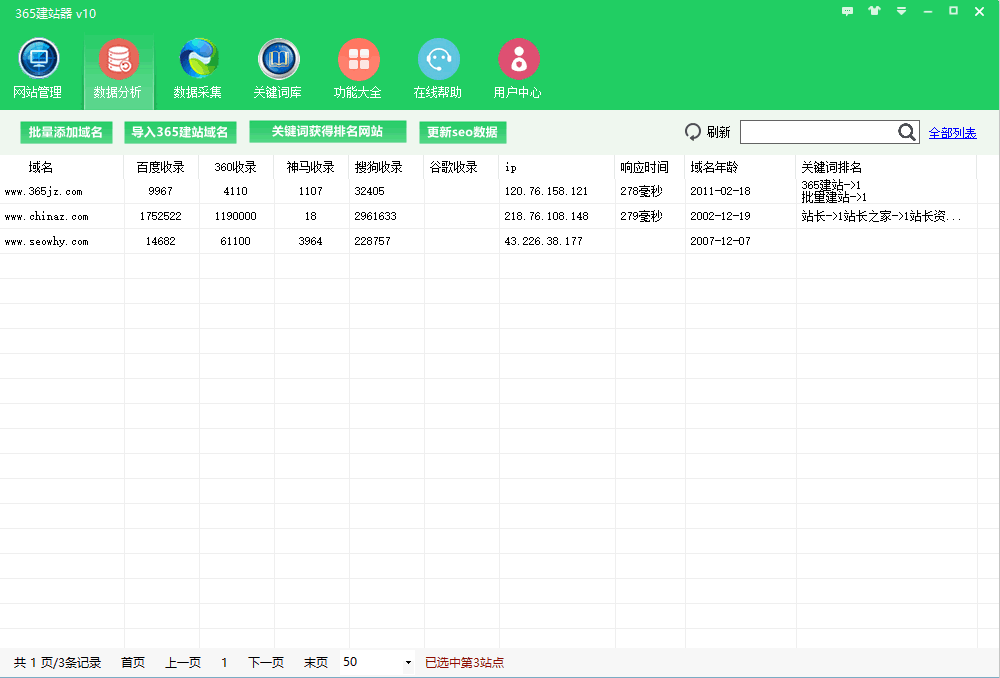
Task: Open the page size dropdown showing 50
Action: tap(378, 662)
